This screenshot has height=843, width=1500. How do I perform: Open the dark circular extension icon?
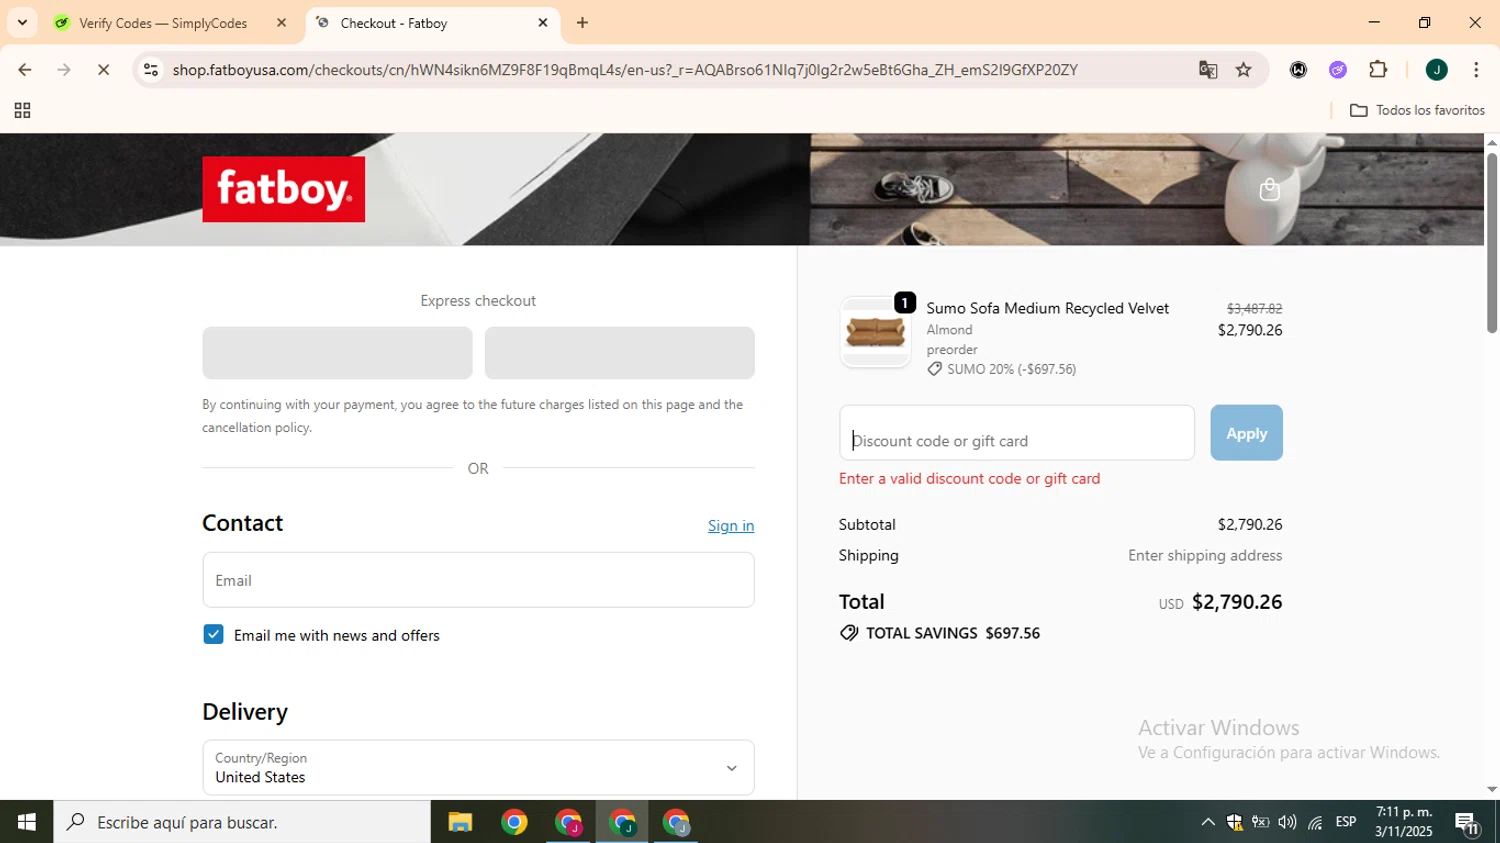[x=1298, y=70]
